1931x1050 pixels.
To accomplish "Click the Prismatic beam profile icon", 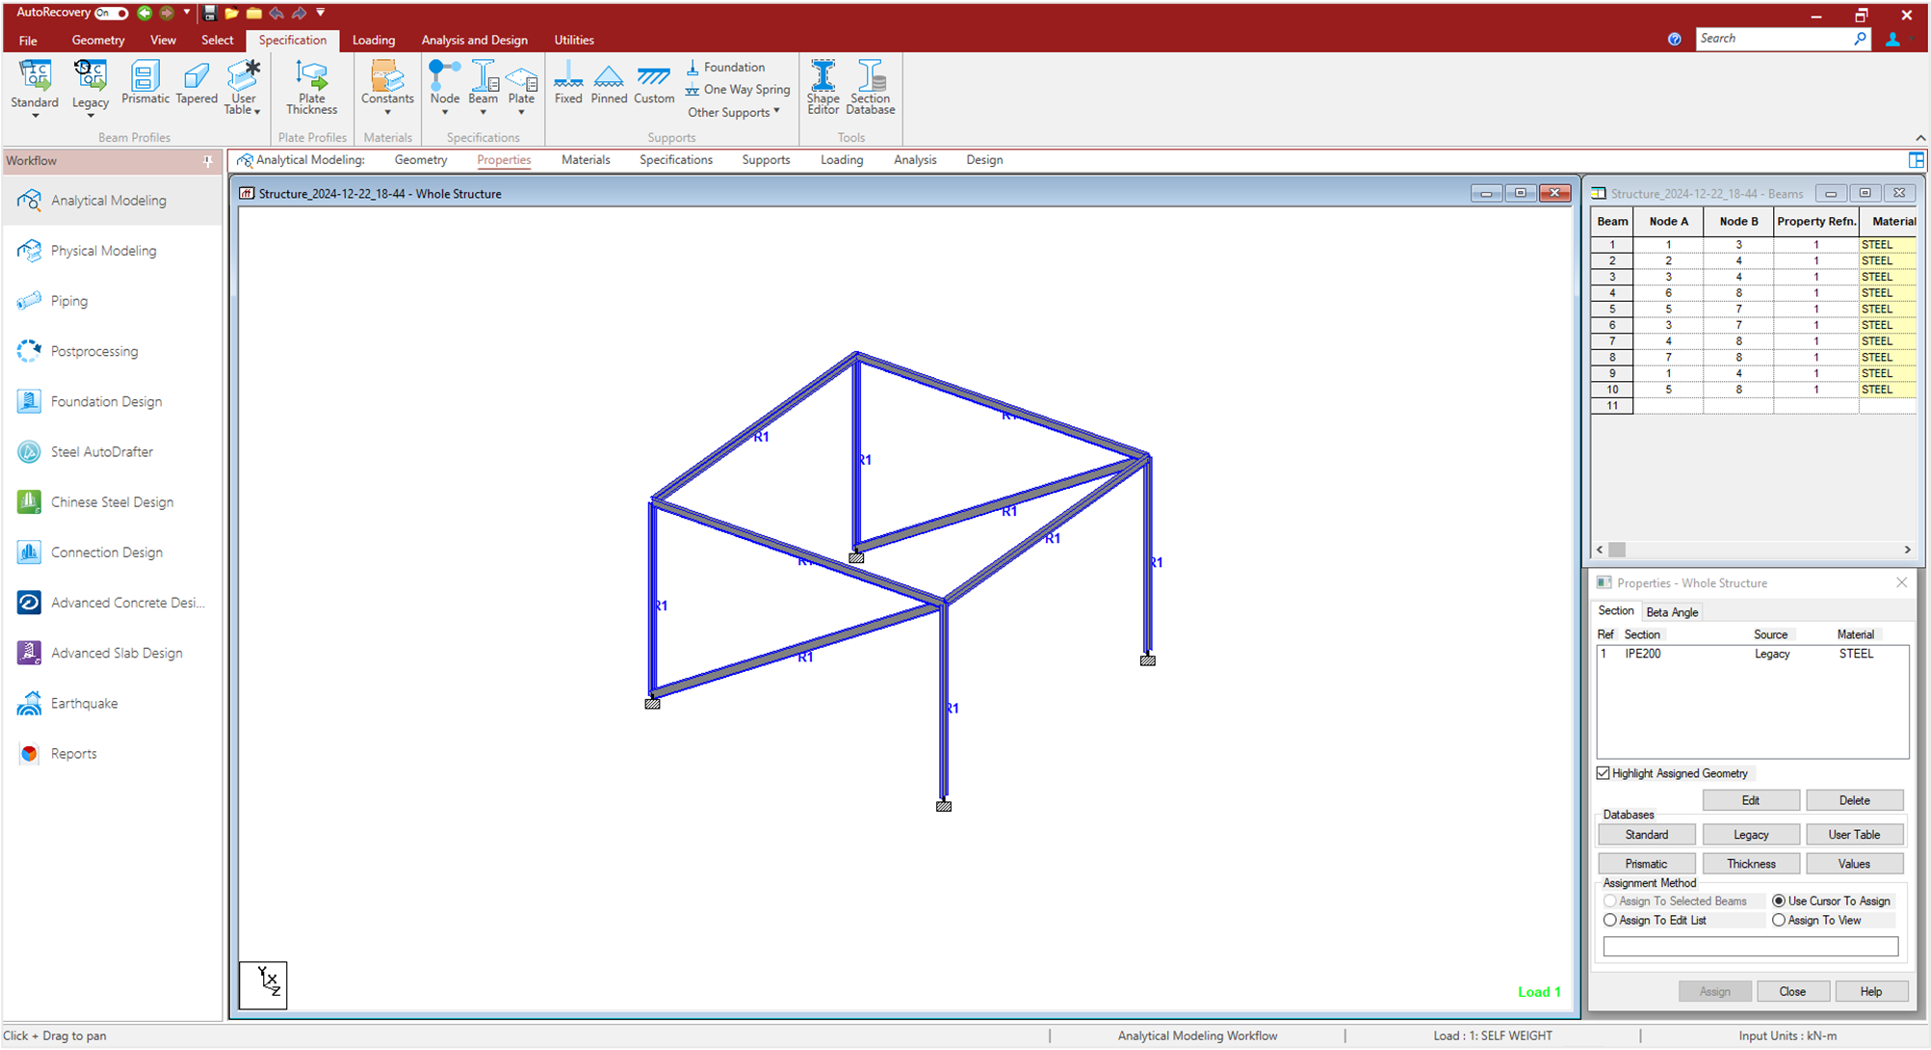I will tap(144, 83).
